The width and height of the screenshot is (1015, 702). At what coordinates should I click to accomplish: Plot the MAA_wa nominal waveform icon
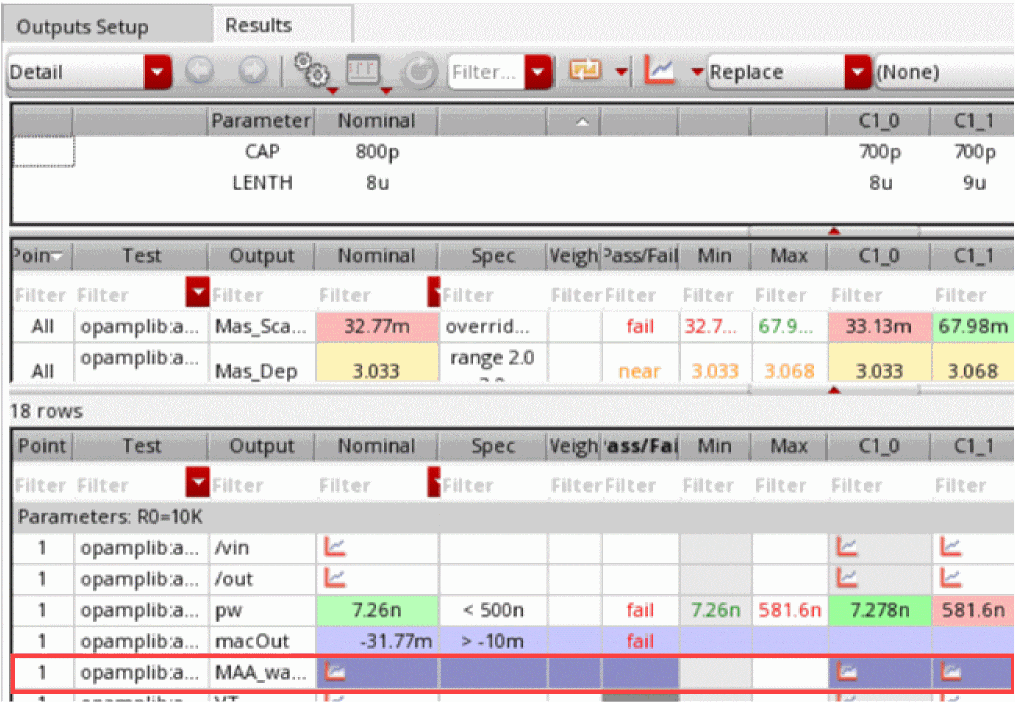(335, 672)
